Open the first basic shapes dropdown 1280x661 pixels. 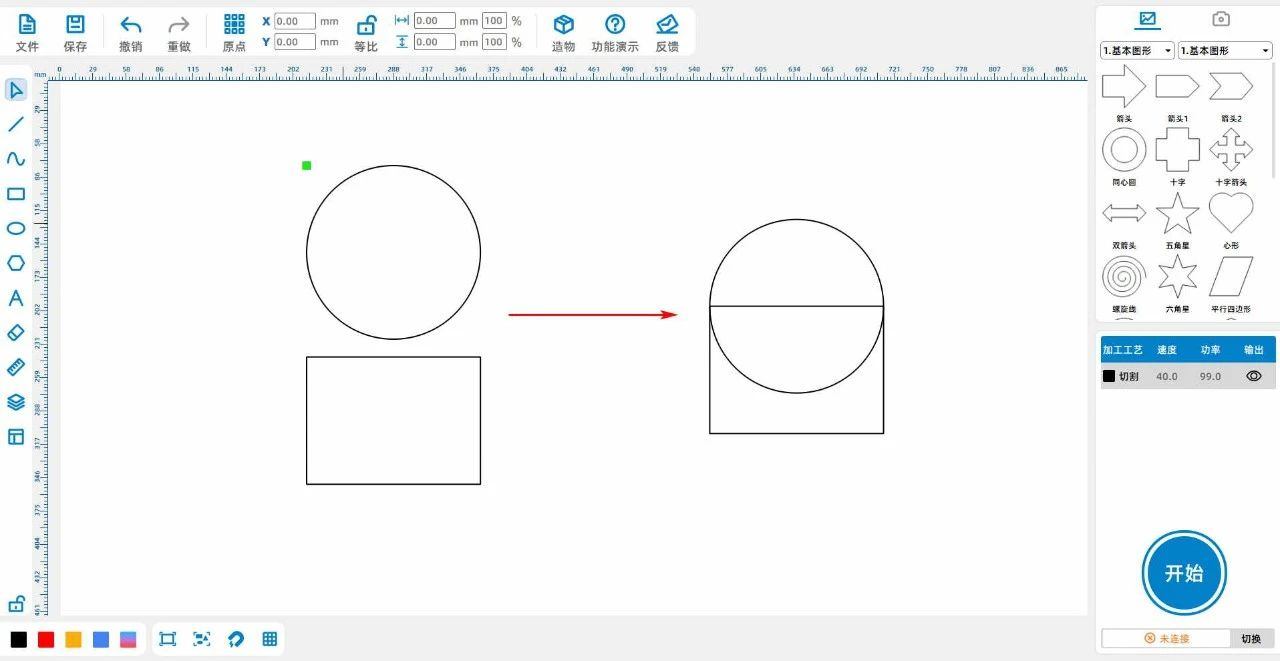tap(1137, 50)
